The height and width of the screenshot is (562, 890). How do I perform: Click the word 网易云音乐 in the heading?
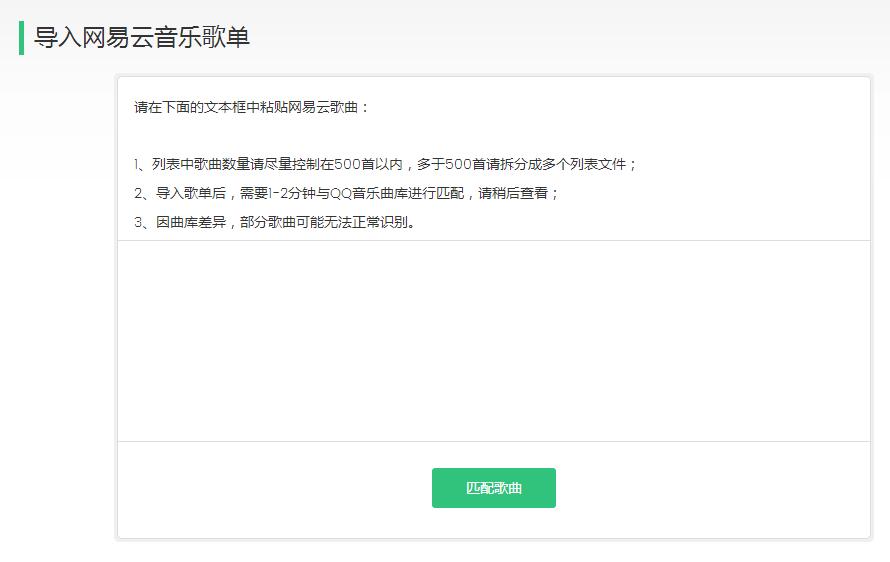coord(141,38)
